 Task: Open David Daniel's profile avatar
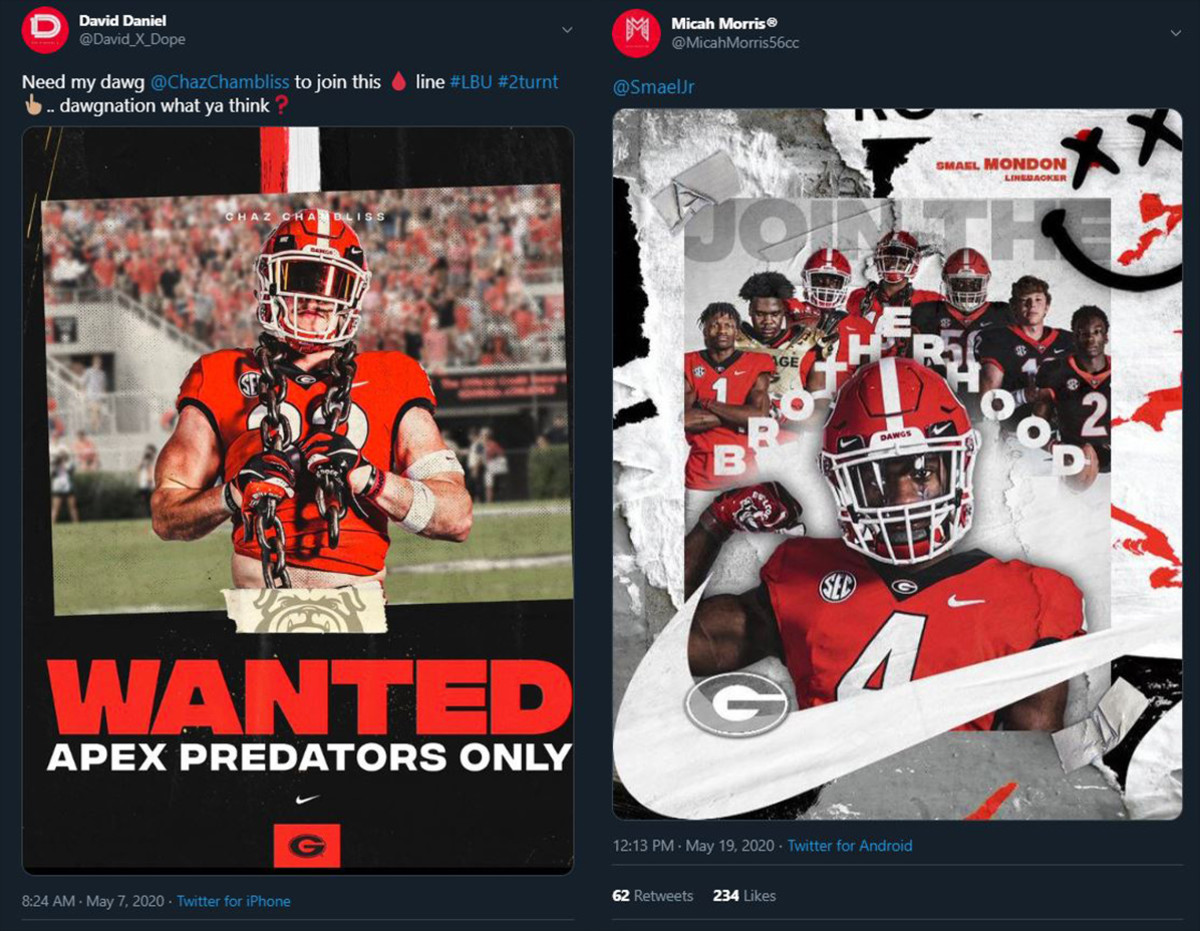(x=45, y=29)
